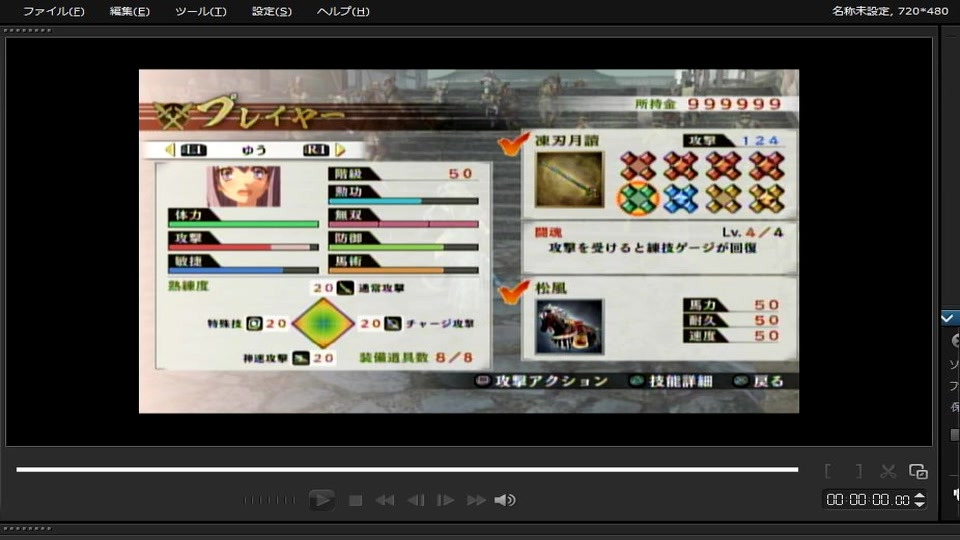This screenshot has height=540, width=960.
Task: Open the 設定(S) menu
Action: [x=272, y=11]
